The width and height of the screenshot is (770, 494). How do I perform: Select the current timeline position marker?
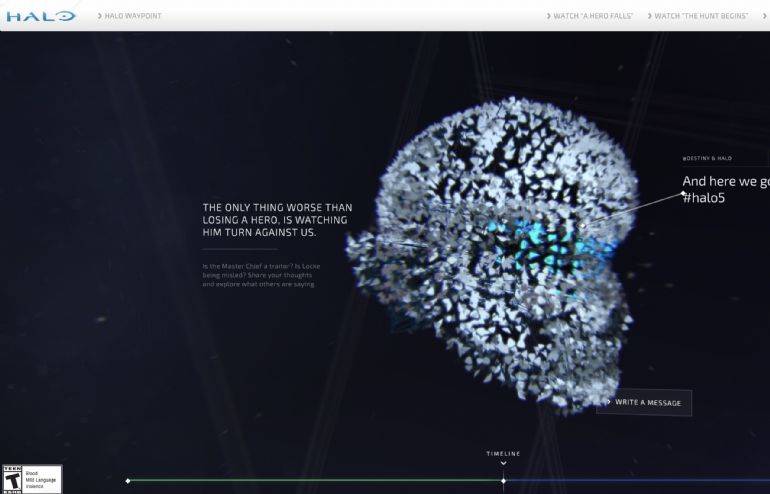point(503,481)
